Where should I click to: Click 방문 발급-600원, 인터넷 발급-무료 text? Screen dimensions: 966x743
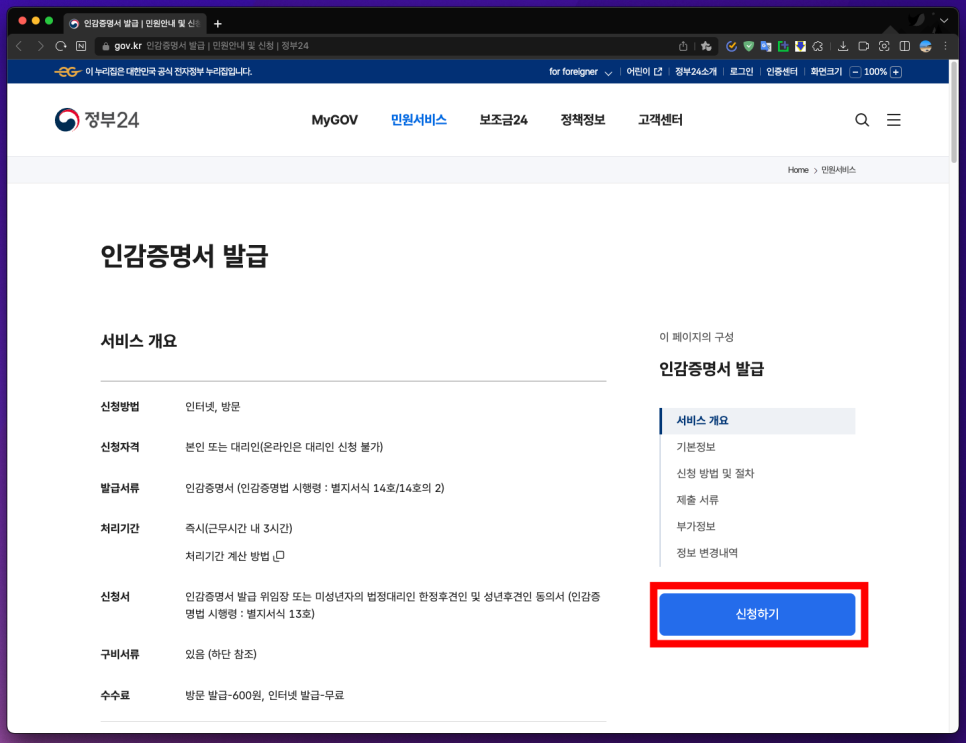coord(264,696)
